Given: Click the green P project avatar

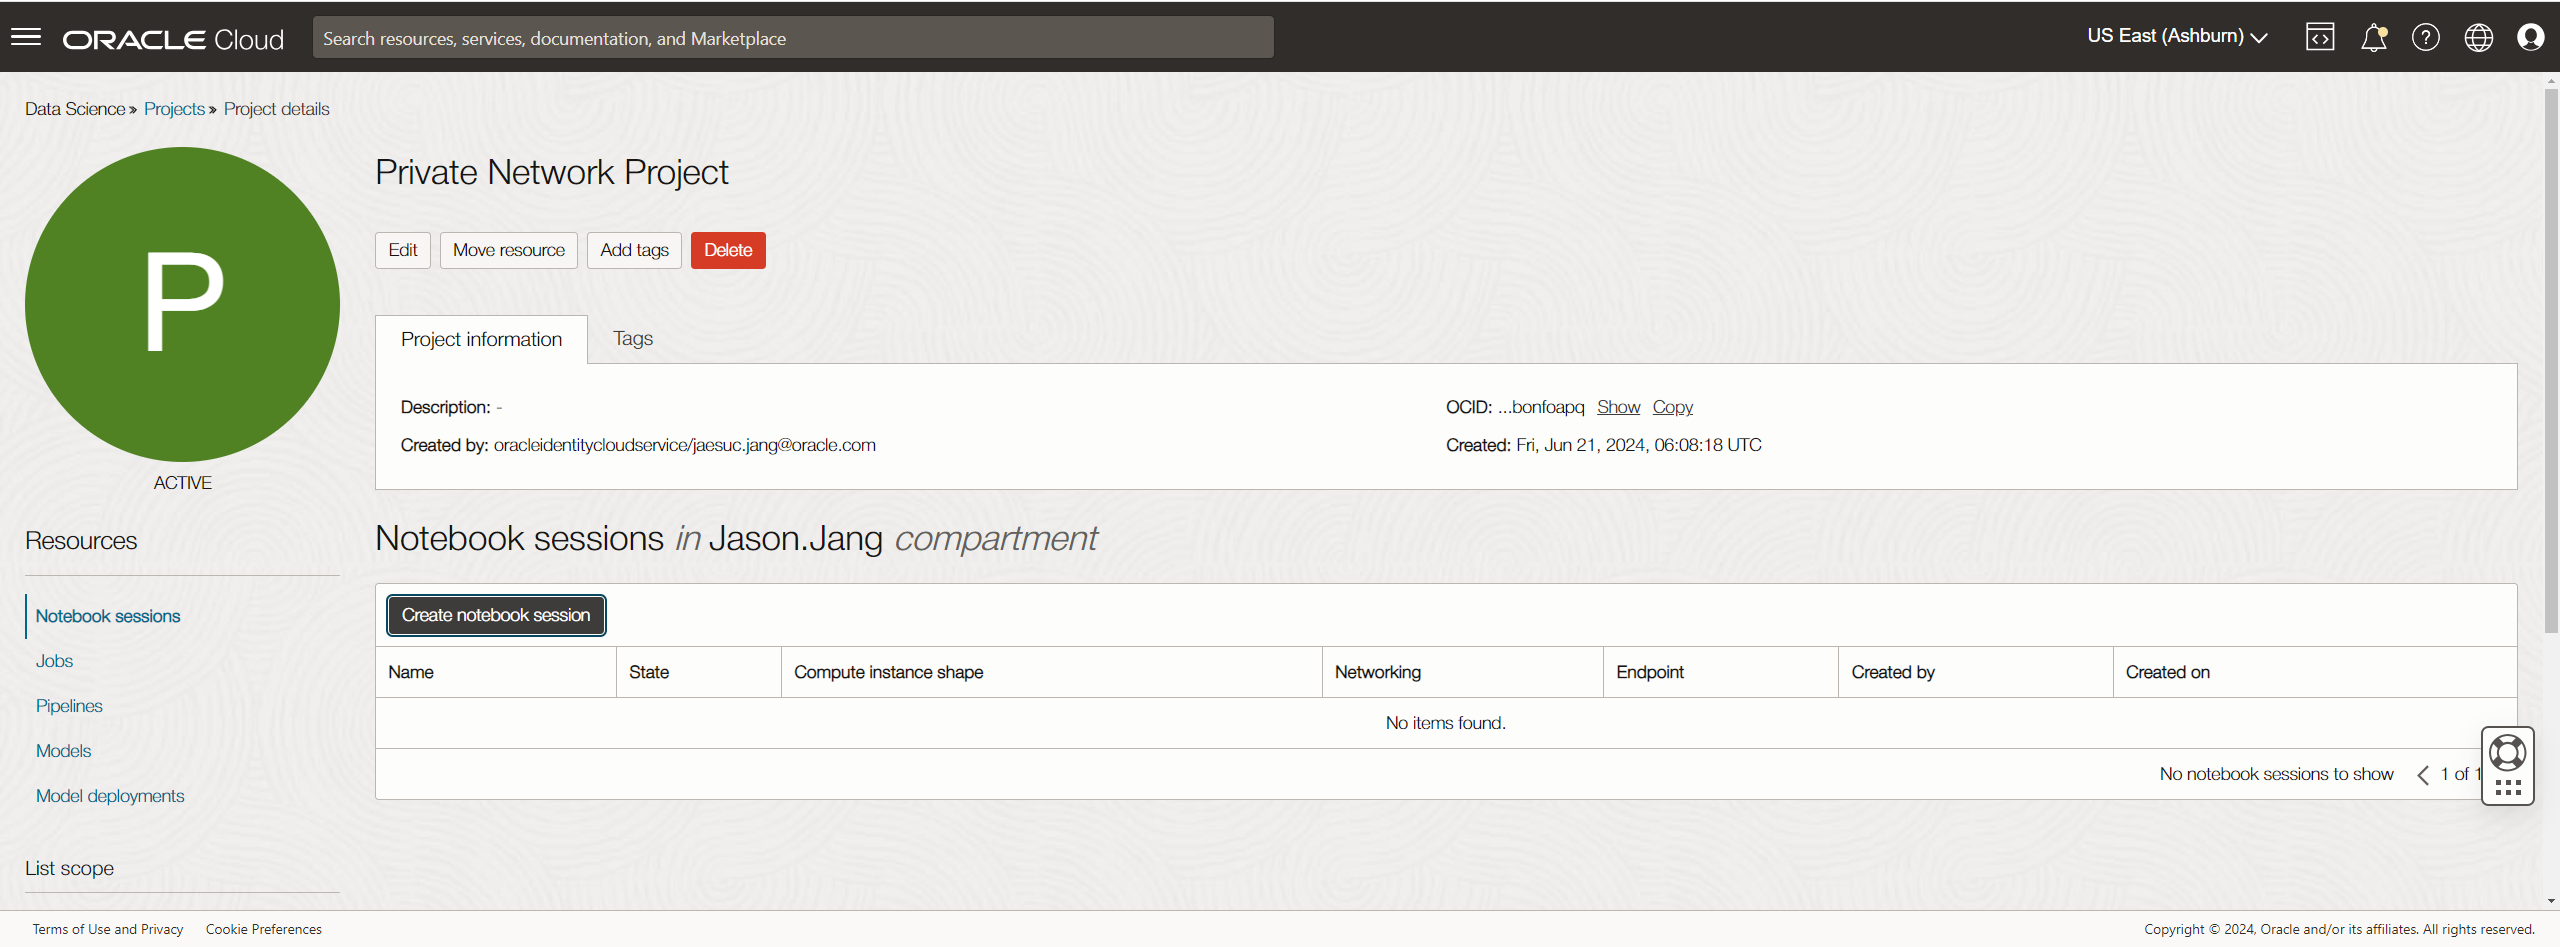Looking at the screenshot, I should click(182, 304).
